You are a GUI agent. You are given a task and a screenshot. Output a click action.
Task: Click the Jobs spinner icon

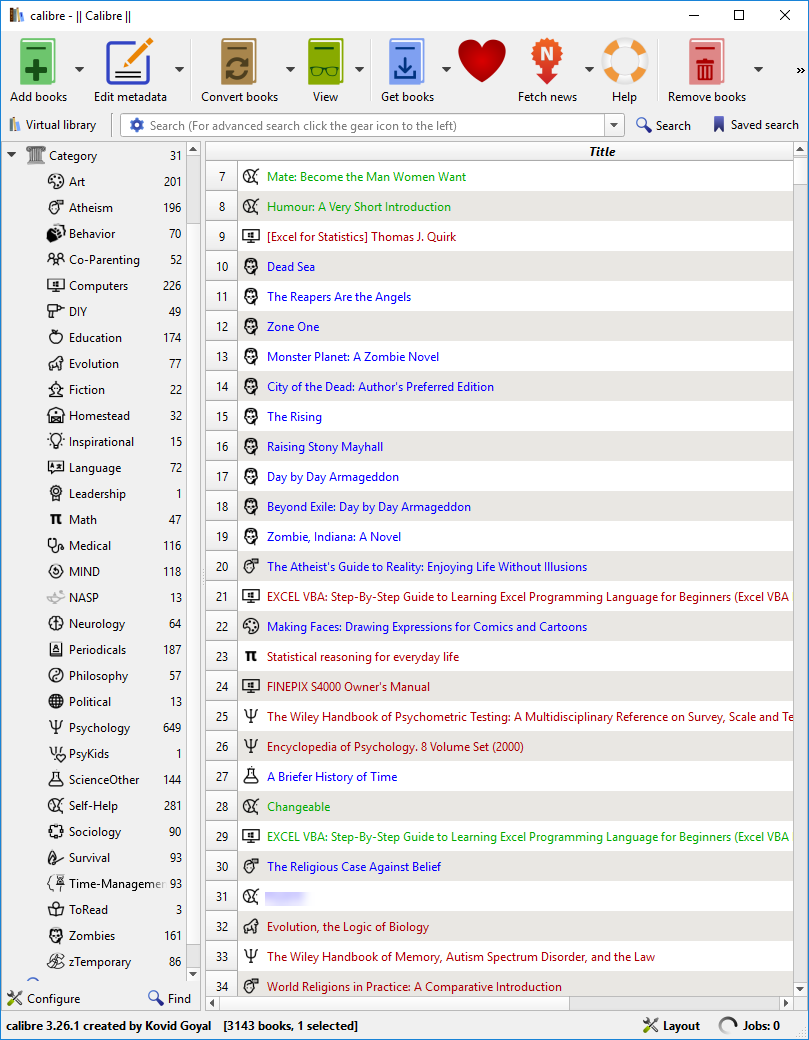pos(728,1025)
